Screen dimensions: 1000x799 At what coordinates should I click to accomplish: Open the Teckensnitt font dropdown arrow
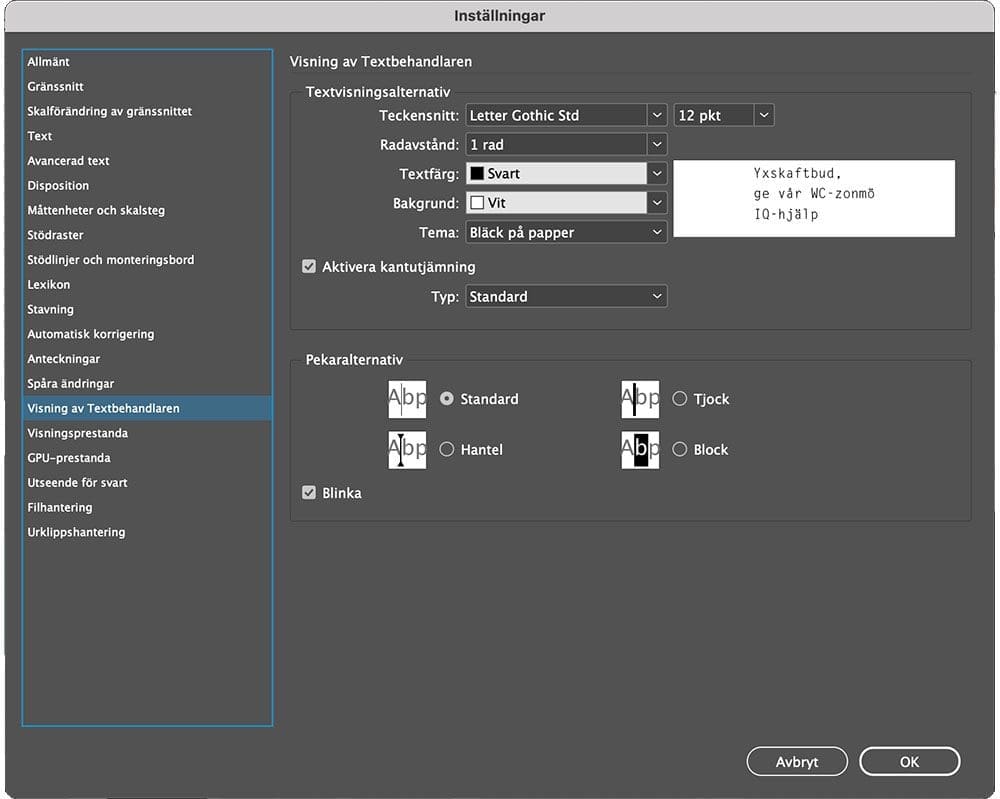[x=657, y=115]
